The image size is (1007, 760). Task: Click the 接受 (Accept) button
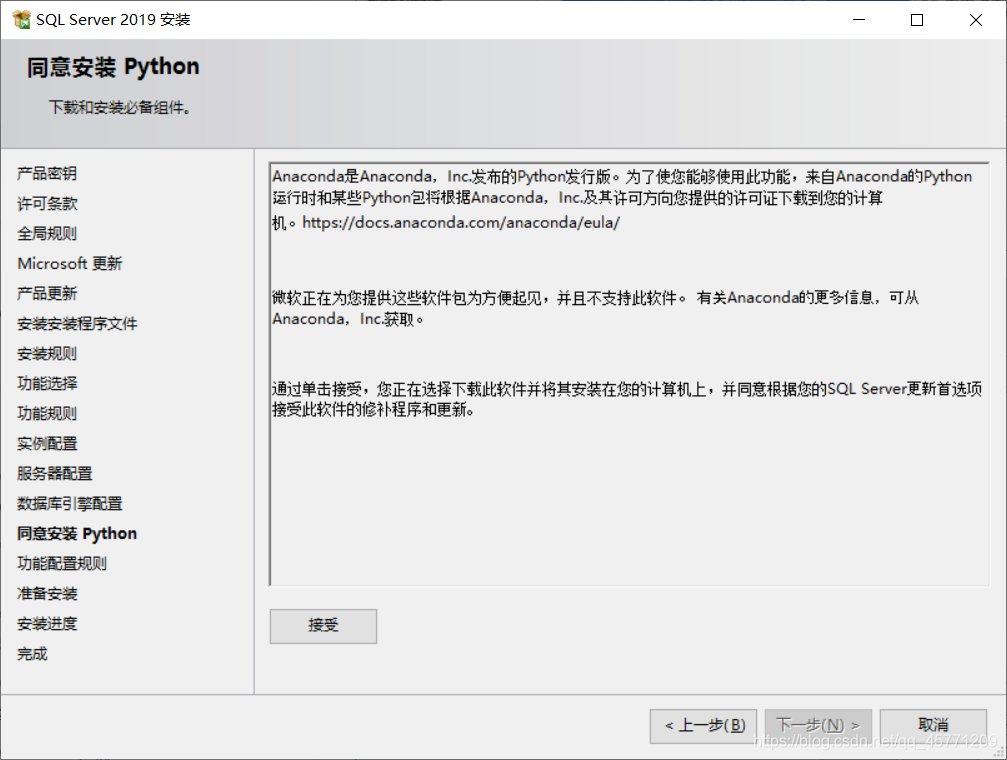pos(323,626)
